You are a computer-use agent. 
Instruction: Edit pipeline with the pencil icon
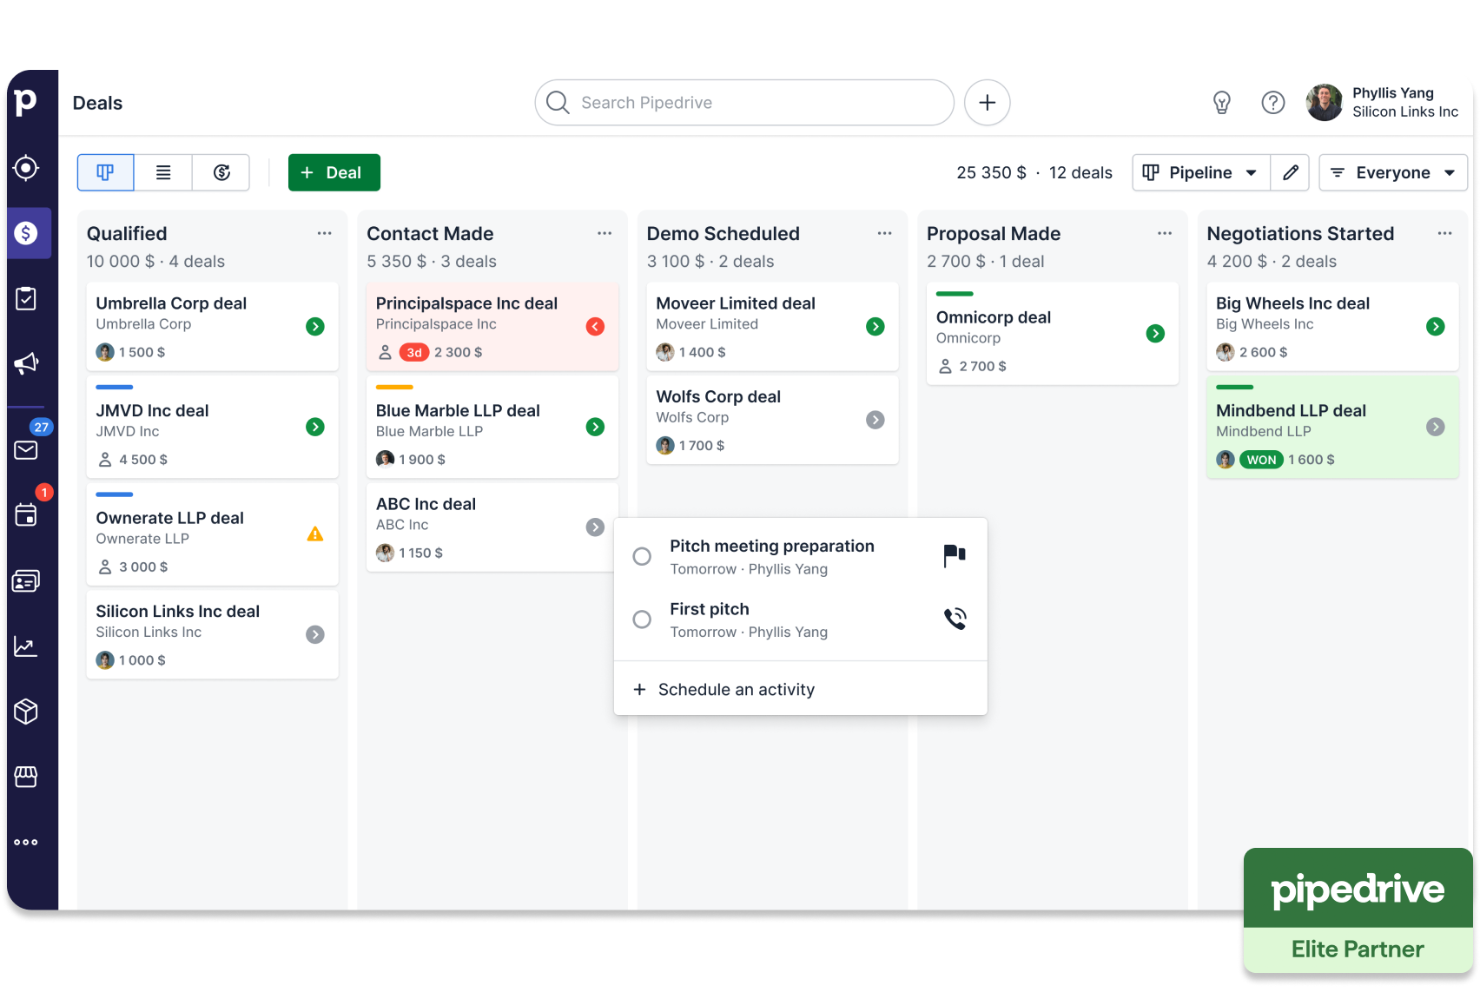tap(1291, 172)
